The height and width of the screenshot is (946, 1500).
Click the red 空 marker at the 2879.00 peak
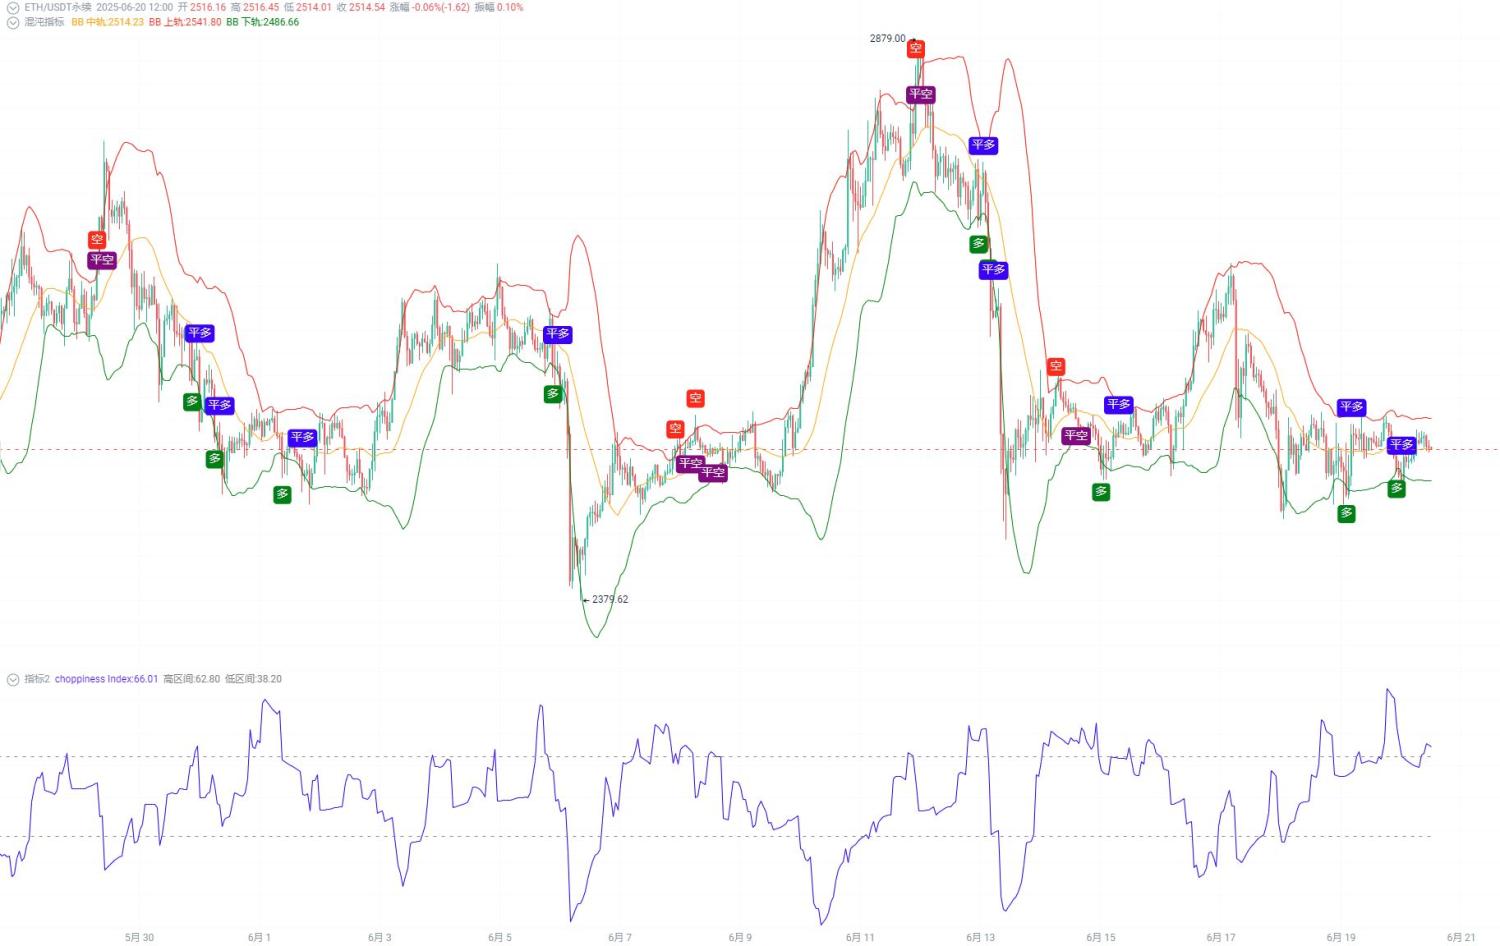pos(916,48)
